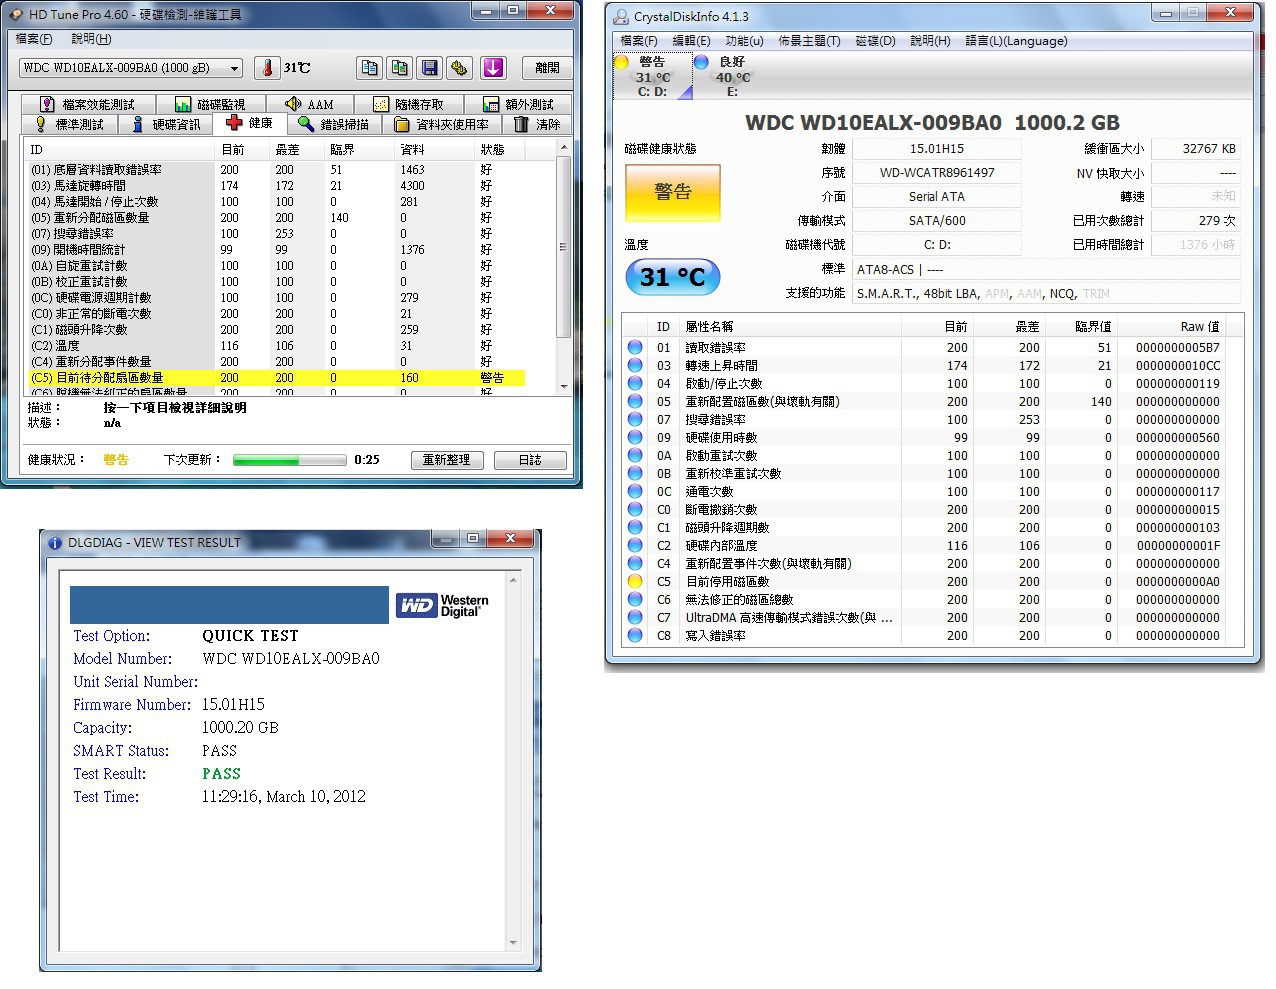Open HD Tune 說明(H) menu
This screenshot has height=989, width=1276.
pyautogui.click(x=91, y=39)
